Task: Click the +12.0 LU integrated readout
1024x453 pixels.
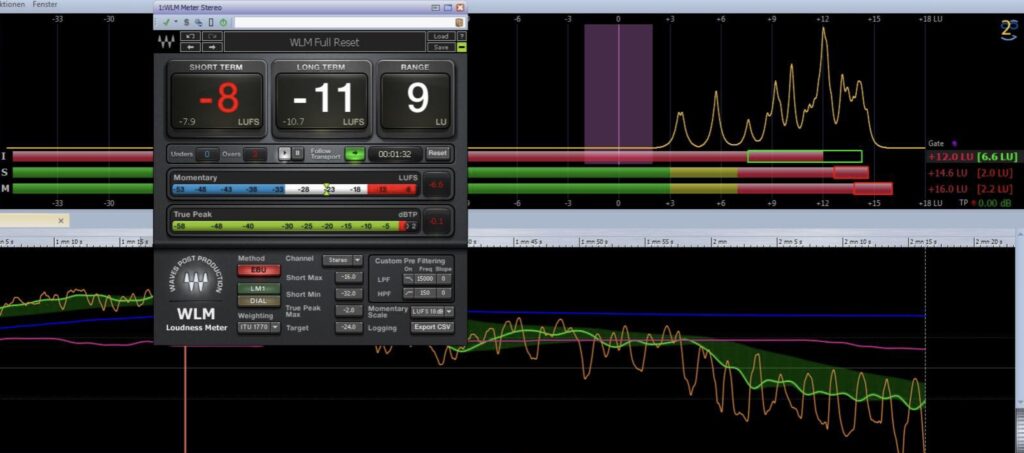Action: pos(951,157)
